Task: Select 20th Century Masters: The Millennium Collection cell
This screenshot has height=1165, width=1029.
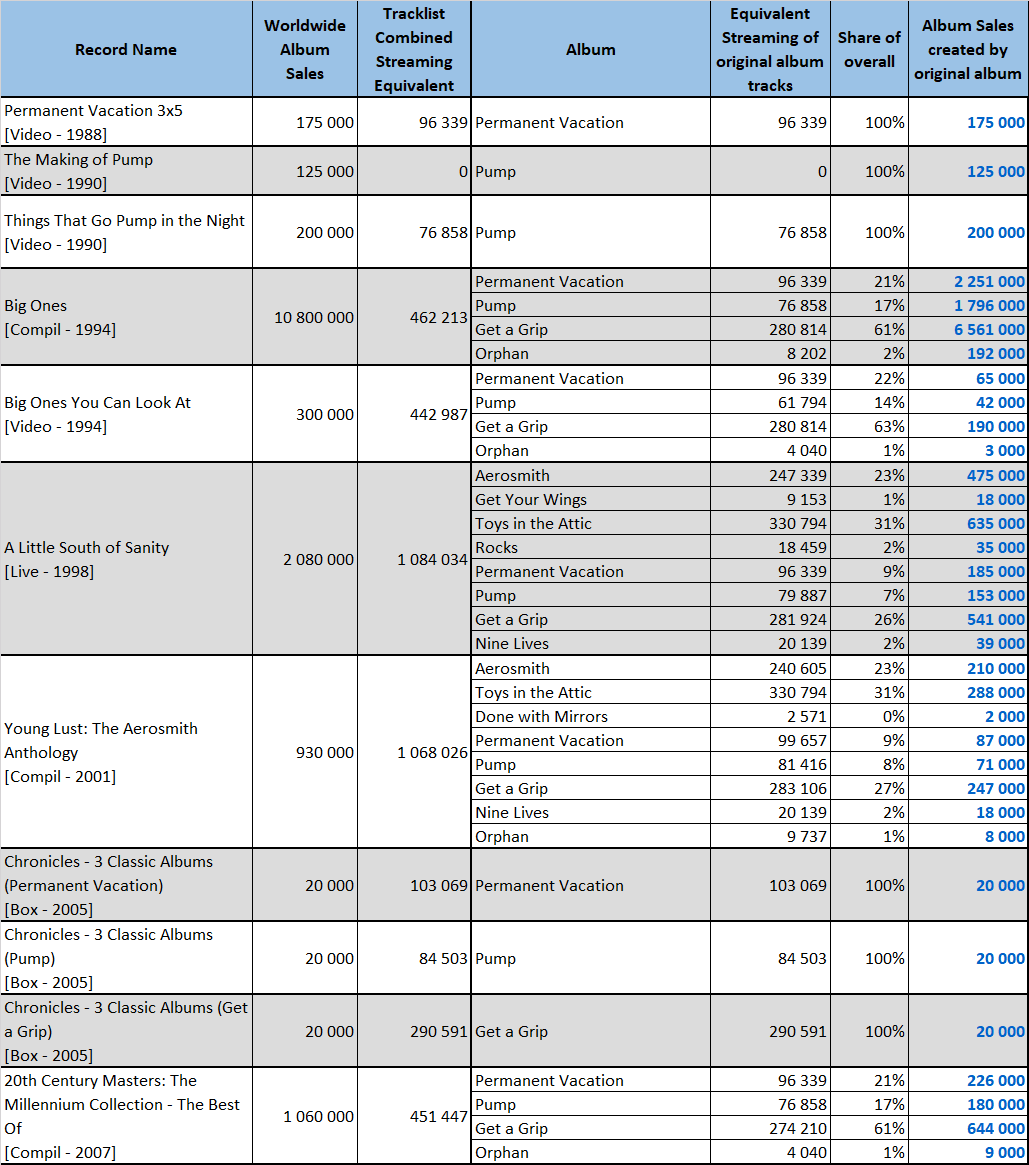Action: point(126,1116)
